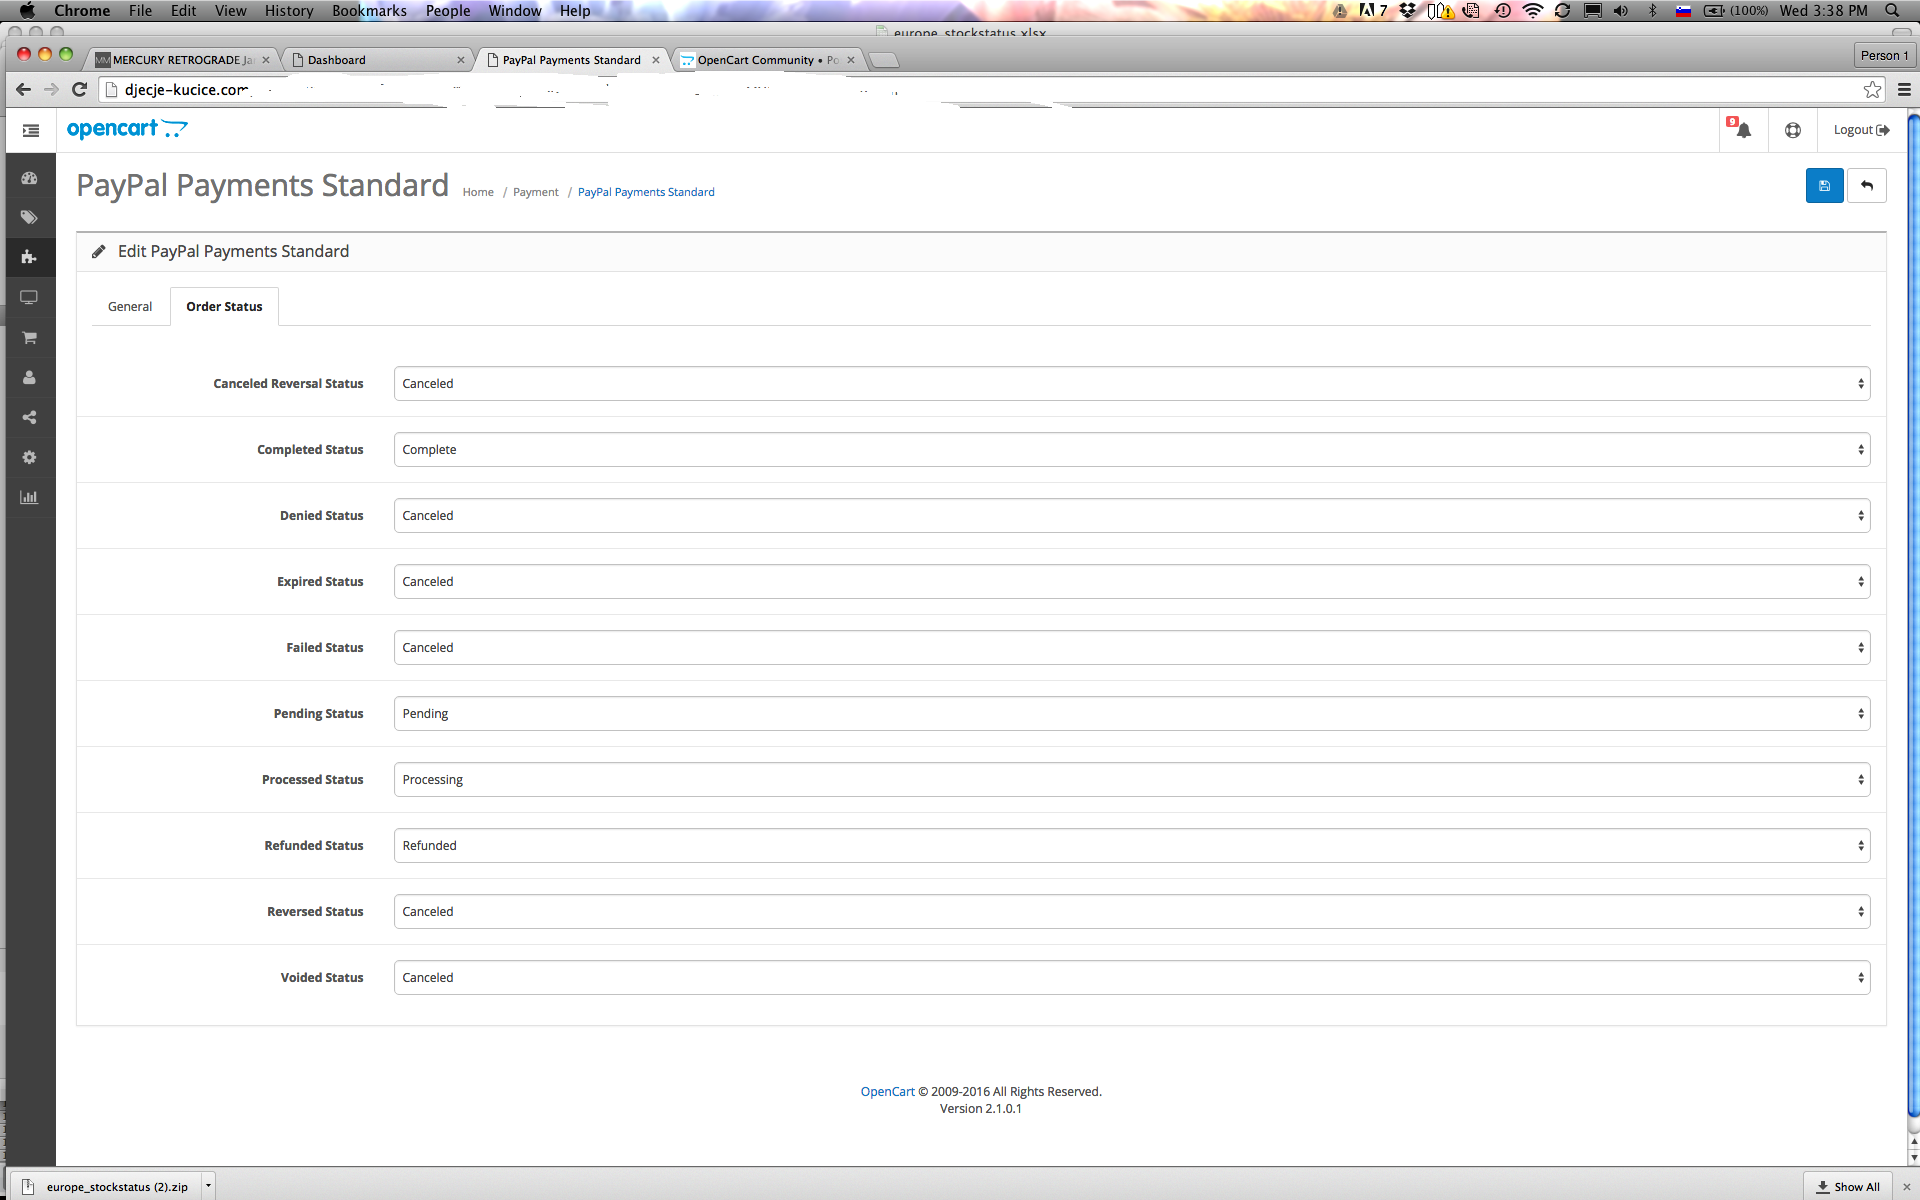Open Completed Status dropdown
The width and height of the screenshot is (1920, 1200).
1131,450
